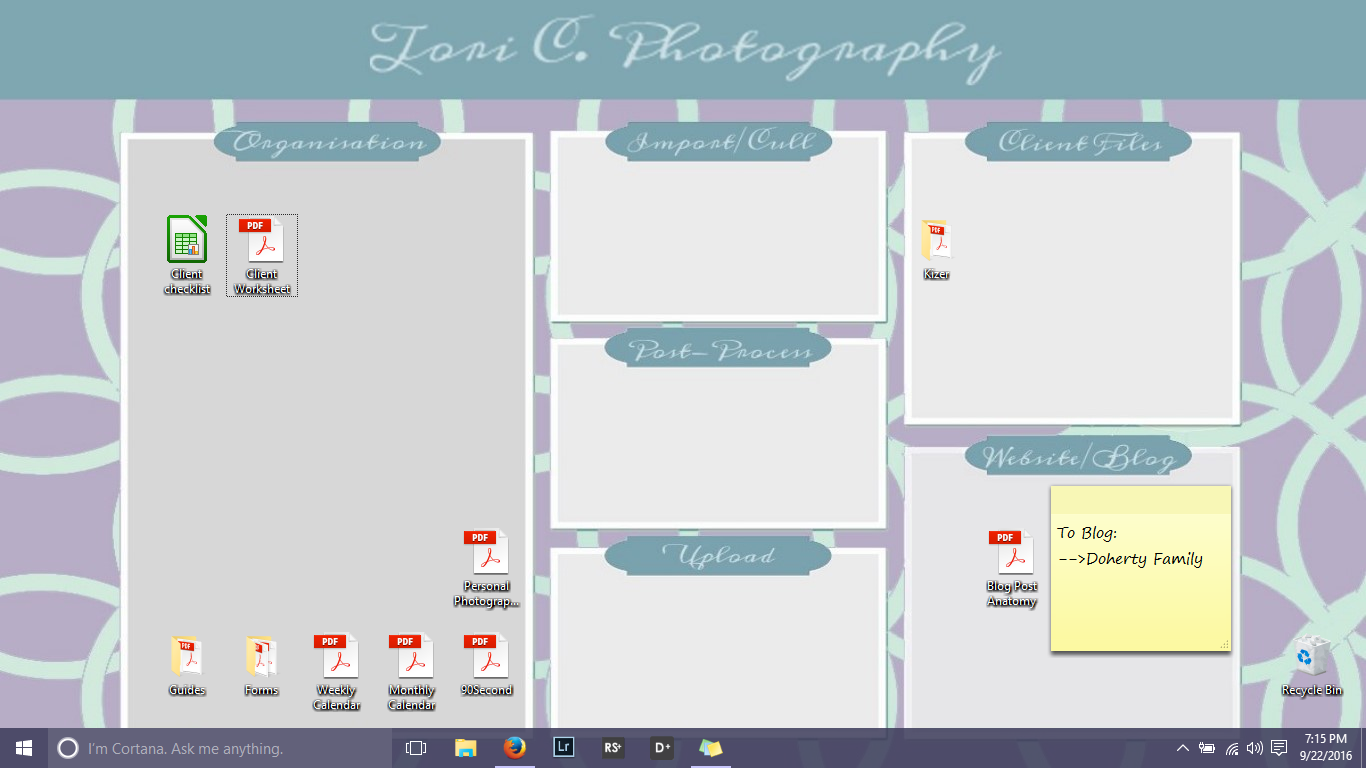The height and width of the screenshot is (768, 1366).
Task: Launch Lightroom from the taskbar
Action: pyautogui.click(x=563, y=748)
